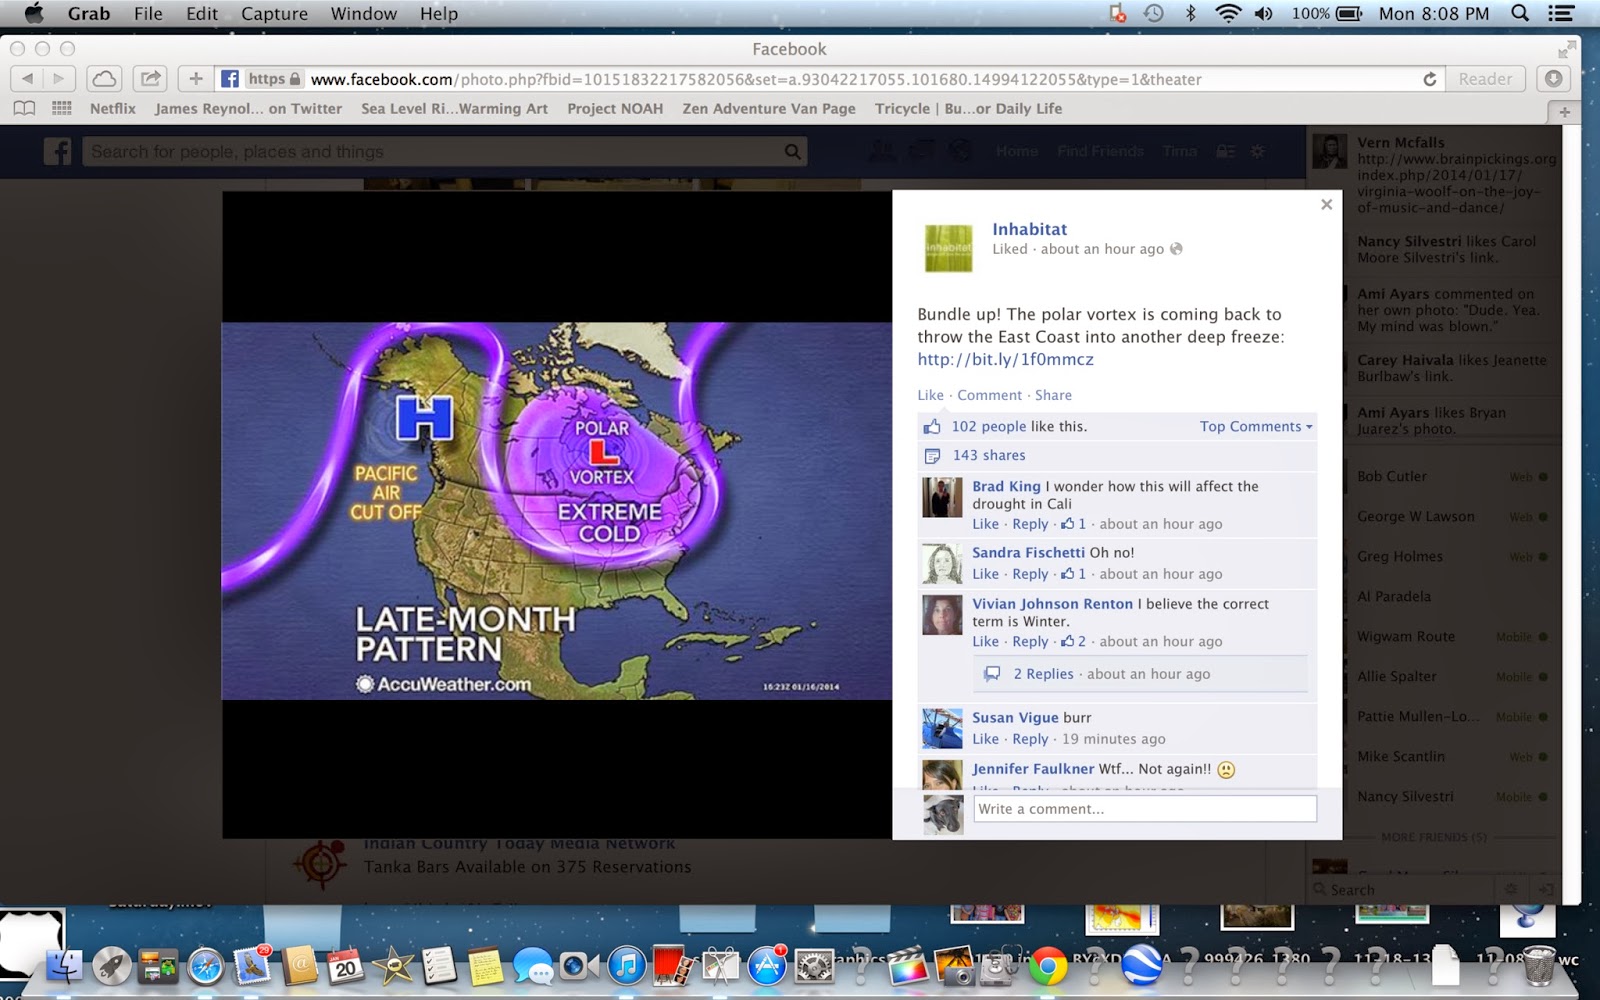Click the Inhabitat page name

(x=1029, y=229)
